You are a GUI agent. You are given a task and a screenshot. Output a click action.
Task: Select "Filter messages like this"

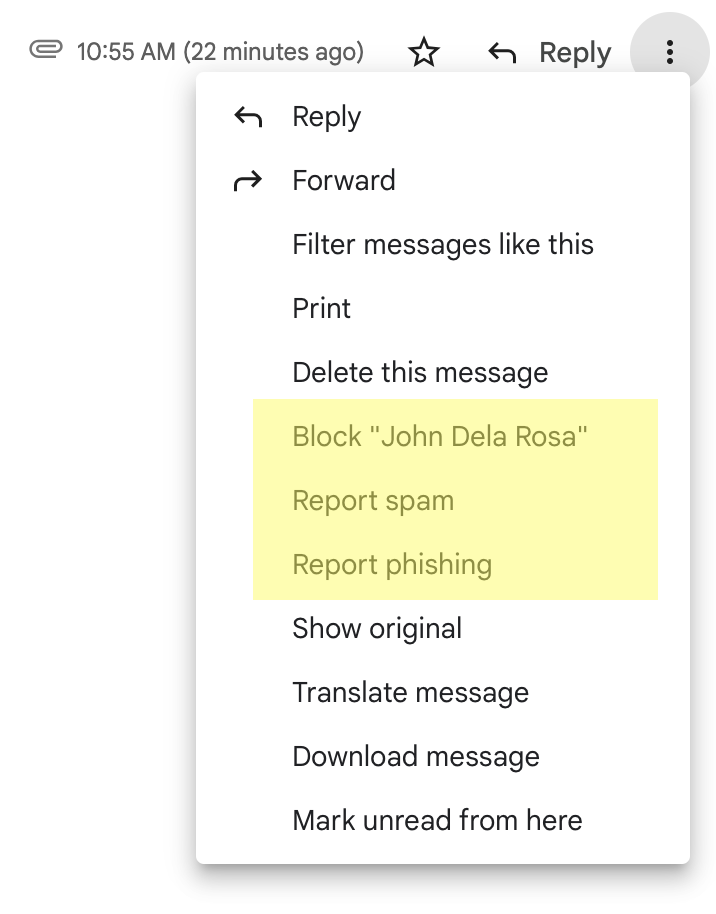(442, 245)
